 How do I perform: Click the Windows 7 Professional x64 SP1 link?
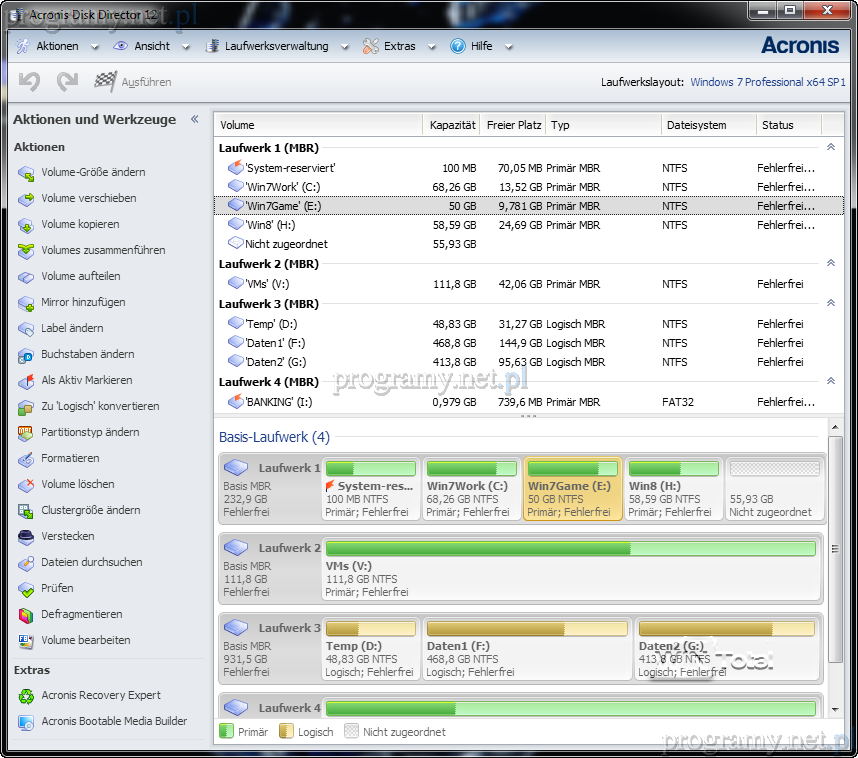pos(767,82)
